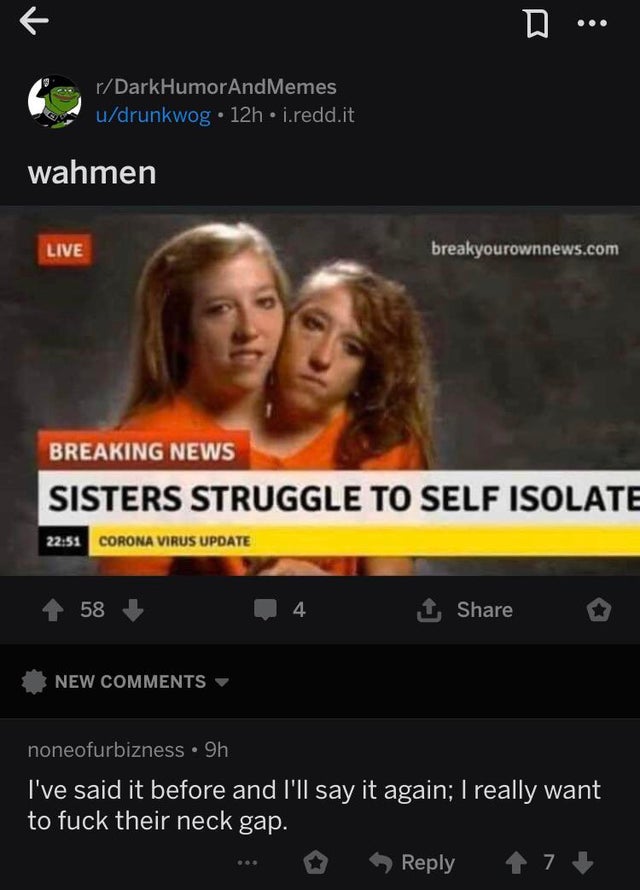
Task: Upvote the post with 58 points
Action: [53, 610]
